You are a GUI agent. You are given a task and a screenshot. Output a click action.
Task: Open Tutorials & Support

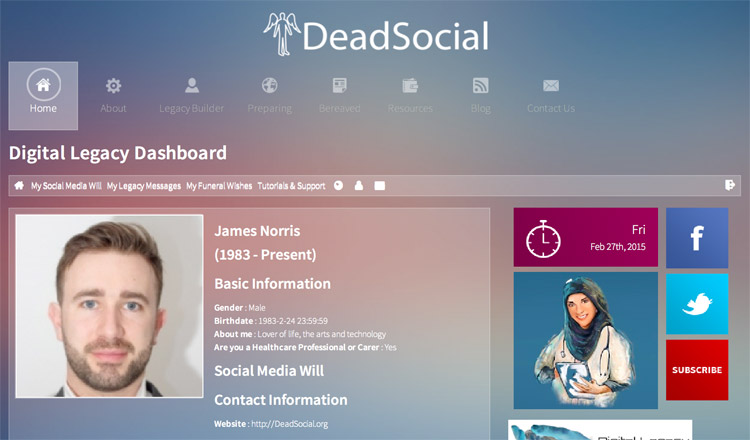pyautogui.click(x=291, y=186)
